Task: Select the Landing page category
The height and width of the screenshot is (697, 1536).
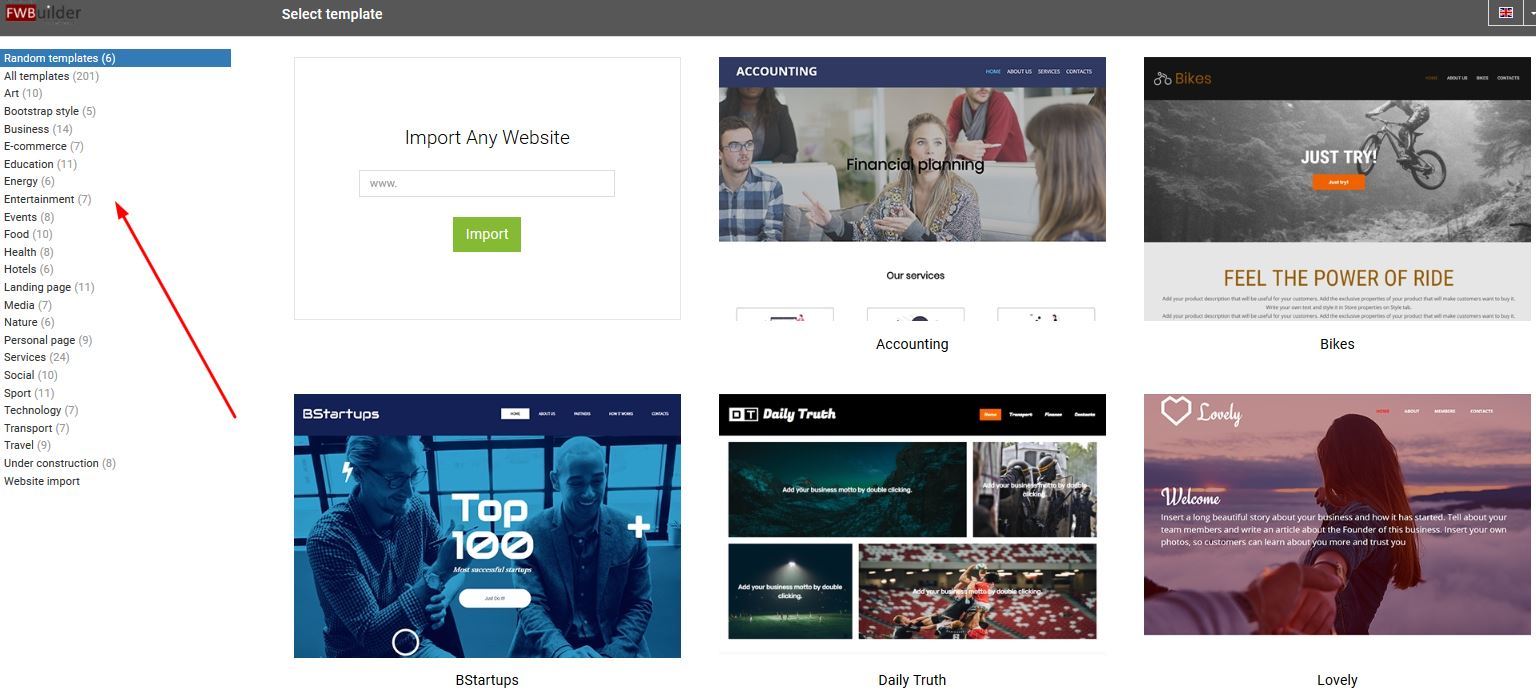Action: pyautogui.click(x=49, y=287)
